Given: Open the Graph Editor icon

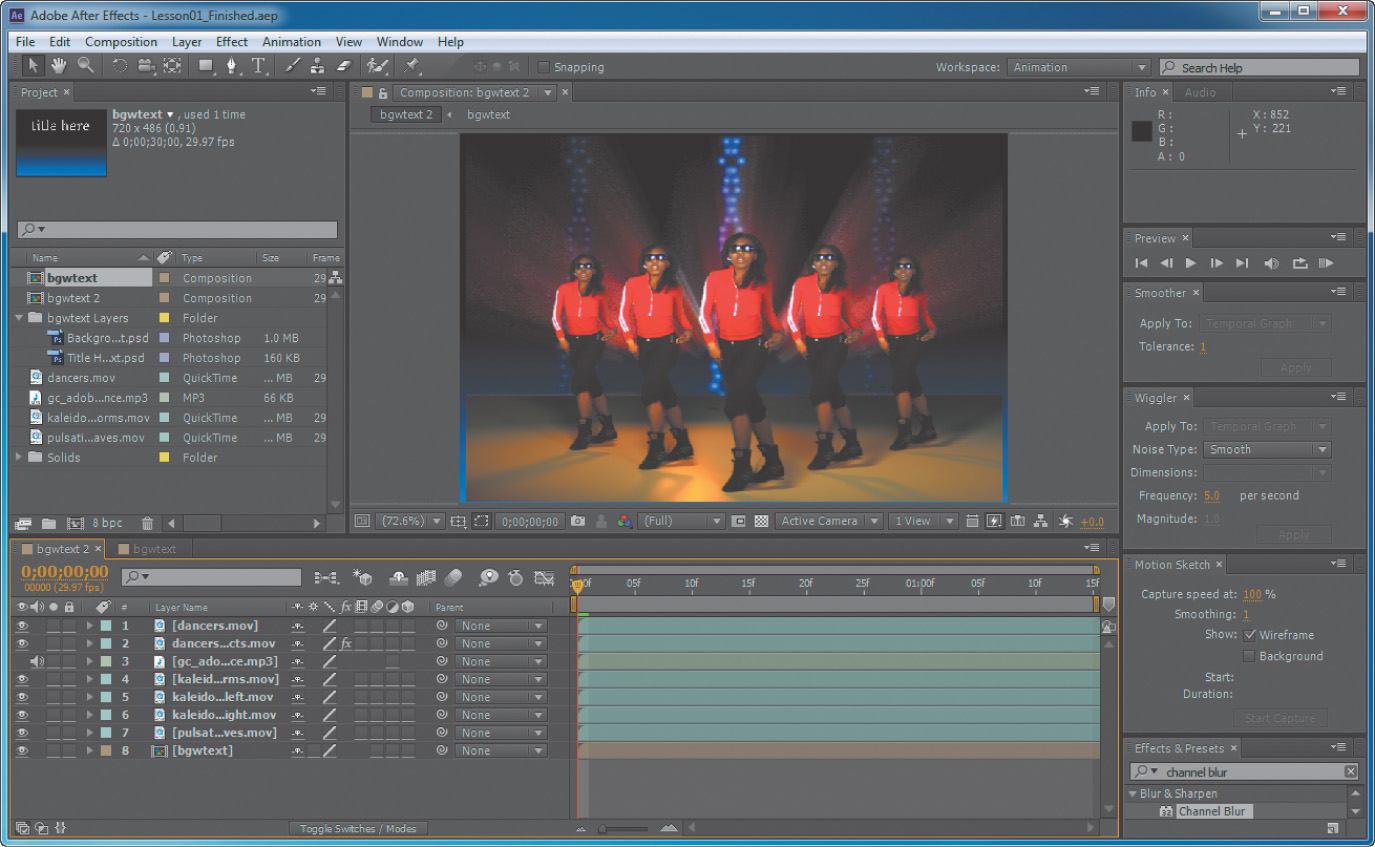Looking at the screenshot, I should coord(544,578).
